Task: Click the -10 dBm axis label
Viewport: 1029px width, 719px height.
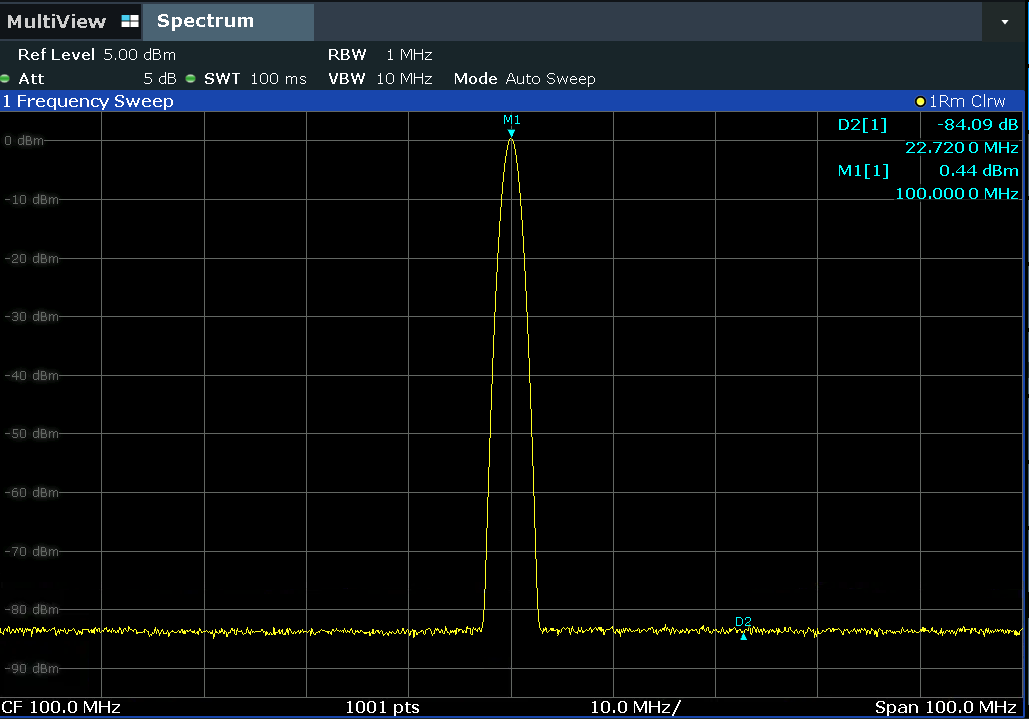Action: click(31, 199)
